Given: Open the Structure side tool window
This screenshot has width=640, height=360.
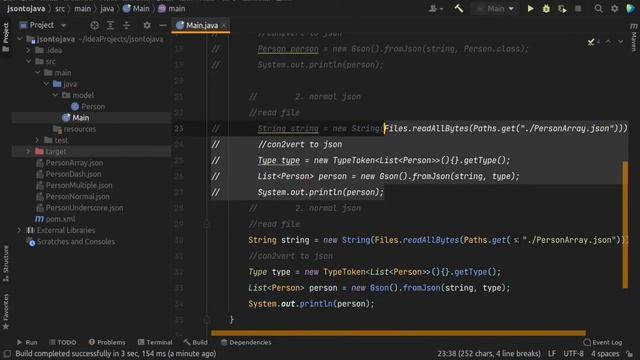Looking at the screenshot, I should [6, 264].
